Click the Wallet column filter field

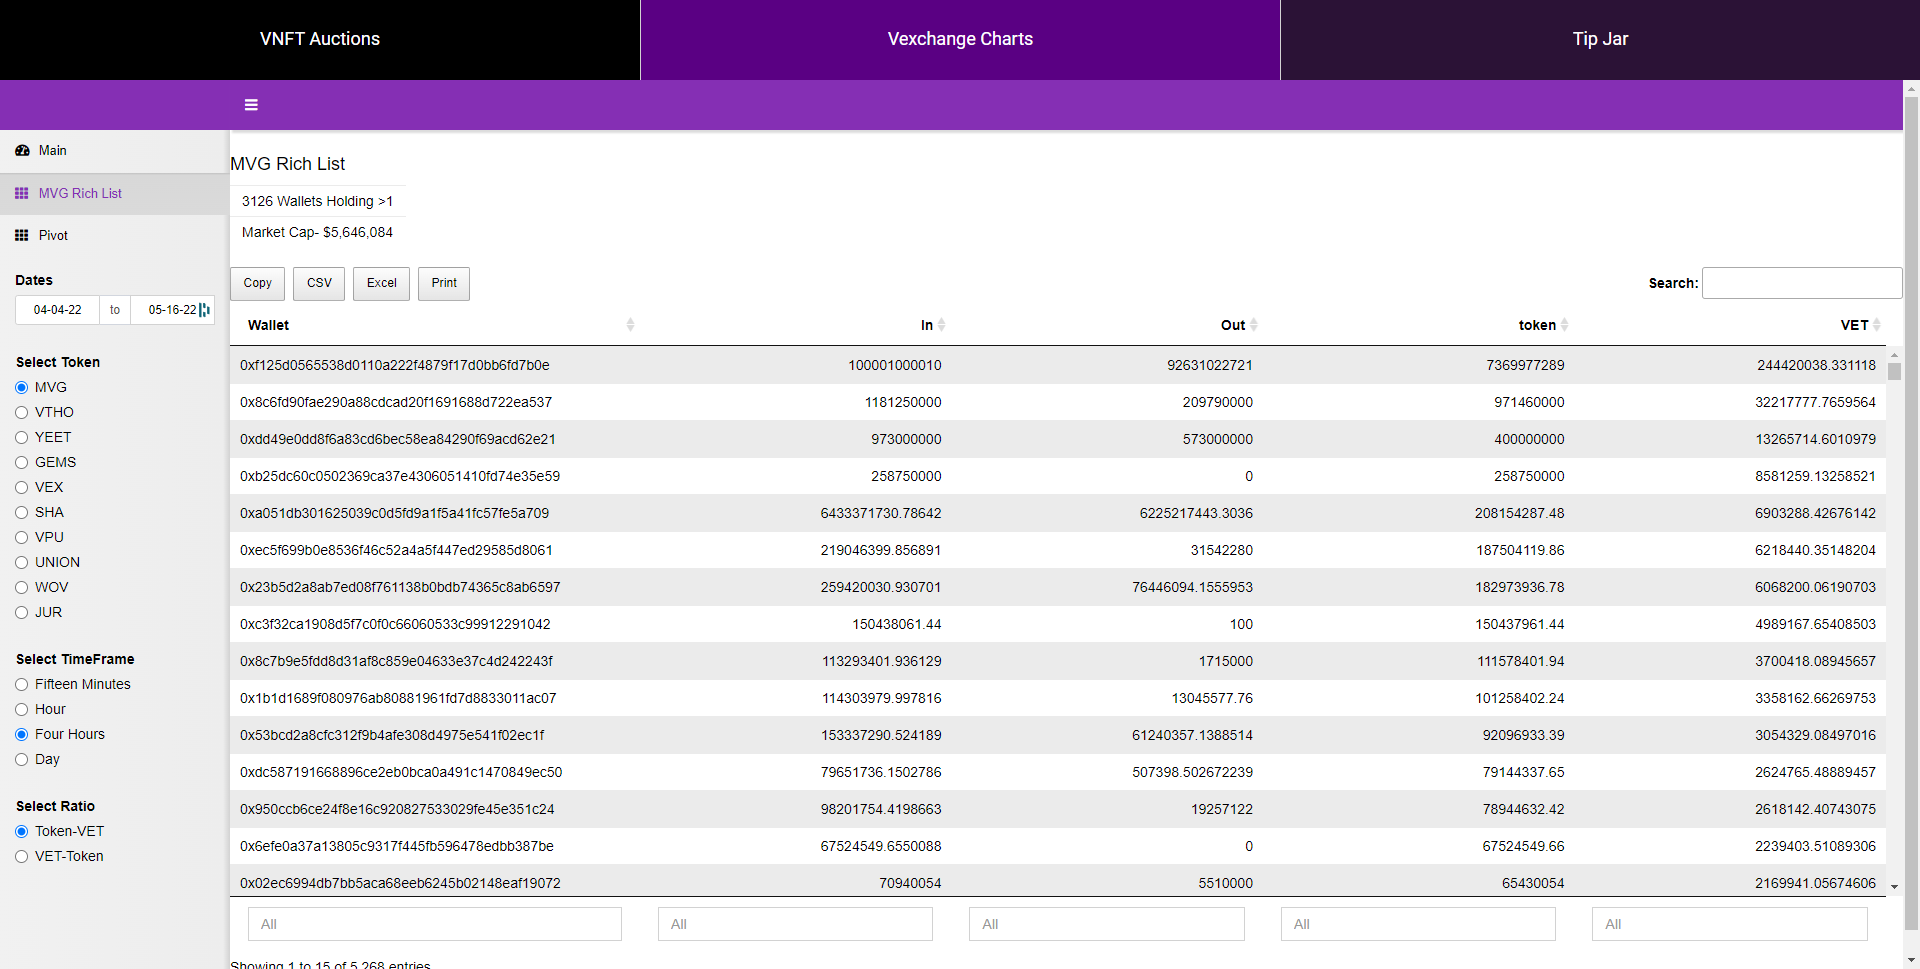[435, 924]
